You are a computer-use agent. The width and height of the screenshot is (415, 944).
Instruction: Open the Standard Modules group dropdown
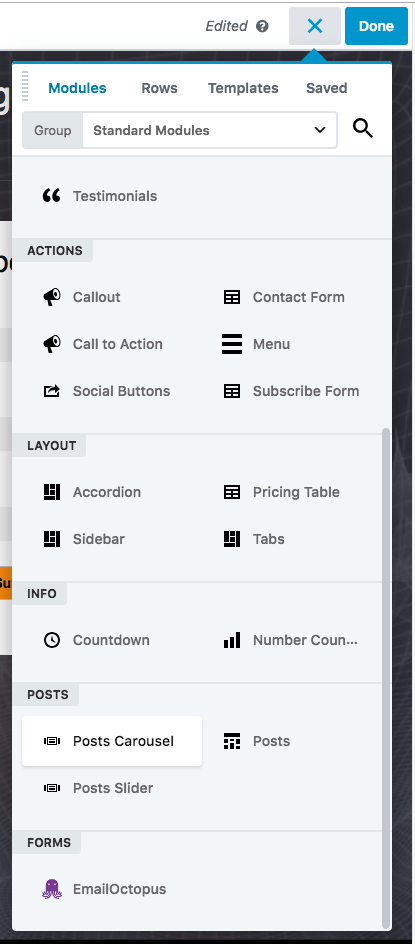pos(210,130)
